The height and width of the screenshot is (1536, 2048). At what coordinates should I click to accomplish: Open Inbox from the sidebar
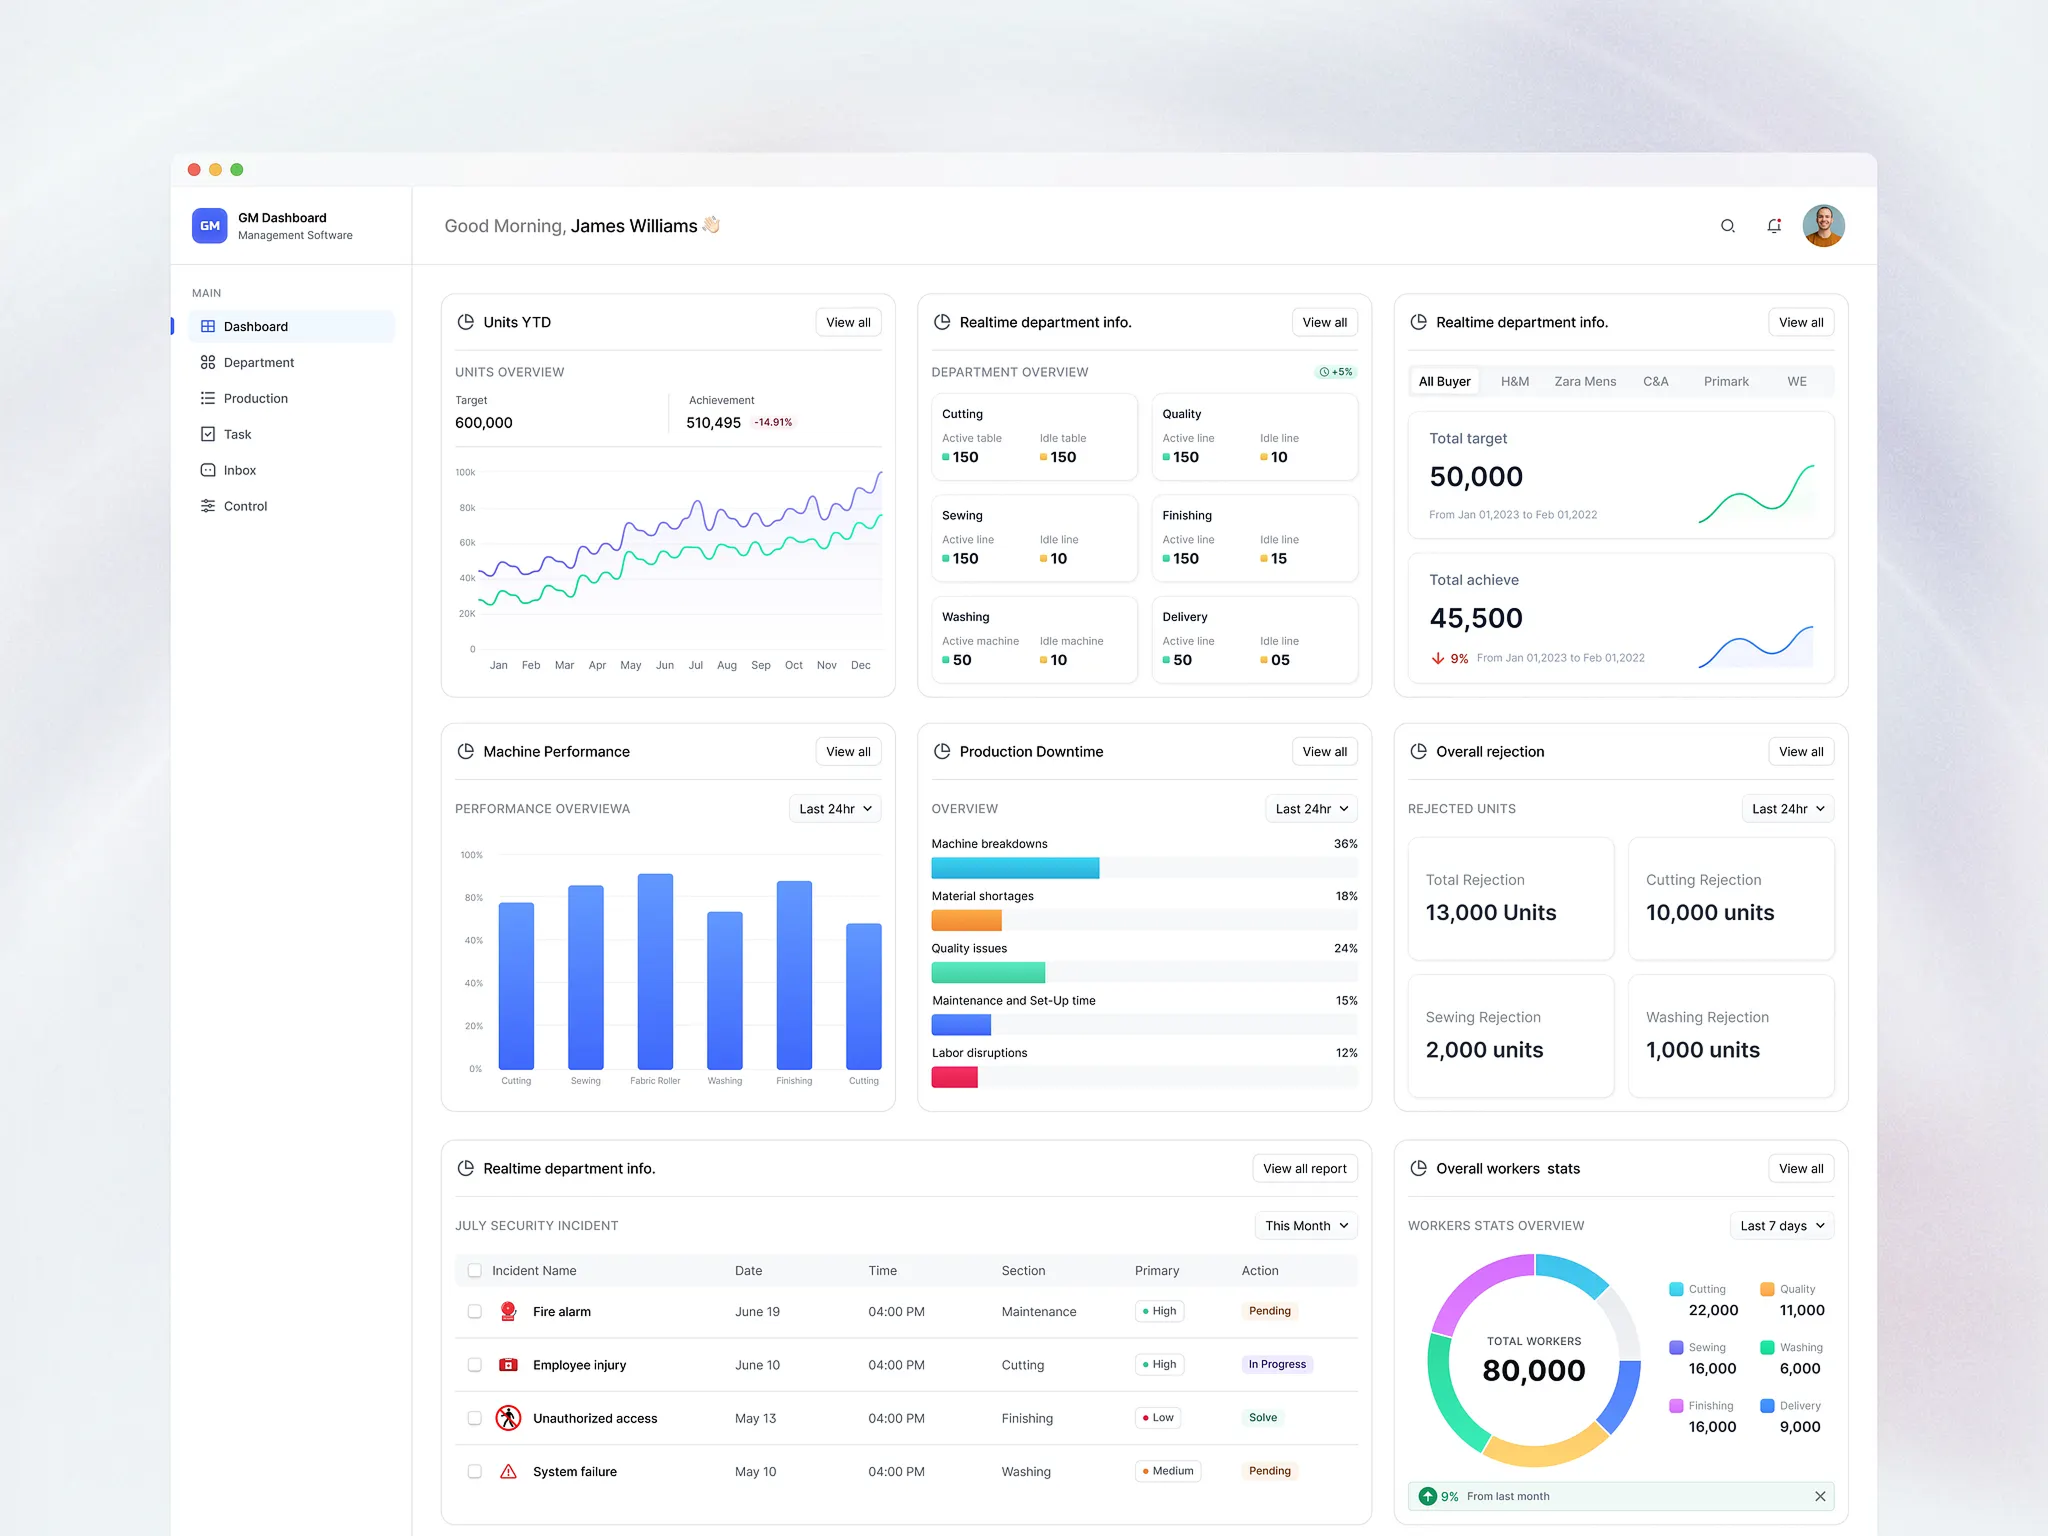(240, 470)
